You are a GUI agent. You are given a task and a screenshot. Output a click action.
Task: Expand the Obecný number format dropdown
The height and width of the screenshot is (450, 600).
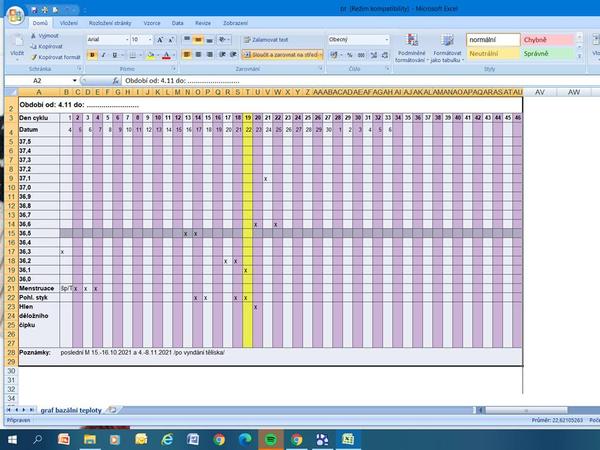click(386, 39)
